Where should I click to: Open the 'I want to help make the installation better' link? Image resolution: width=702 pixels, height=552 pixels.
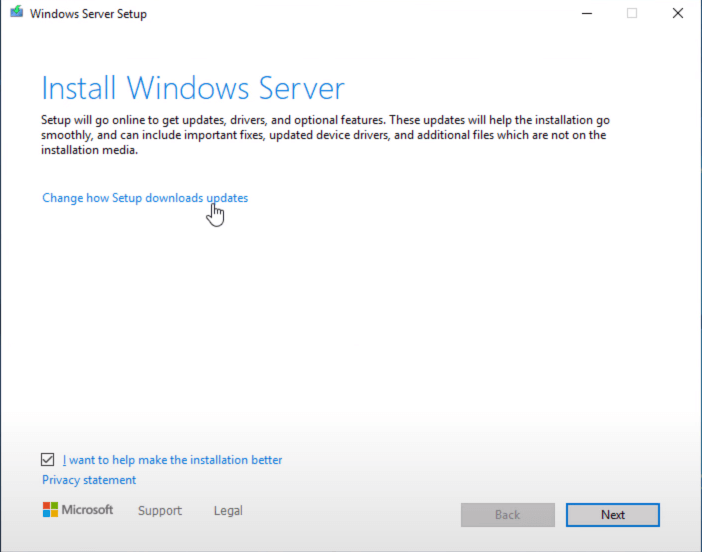pos(172,460)
